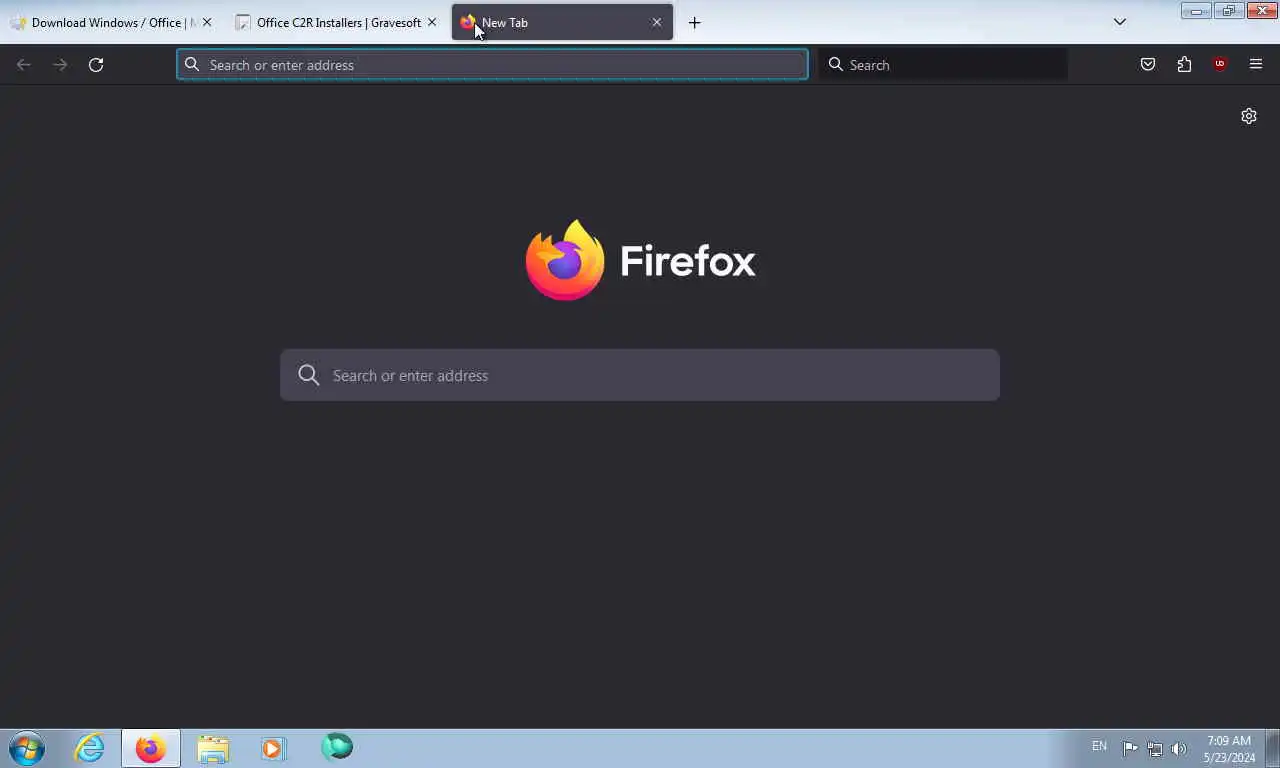Screen dimensions: 1280x768
Task: Click the Show desktop strip
Action: click(1273, 748)
